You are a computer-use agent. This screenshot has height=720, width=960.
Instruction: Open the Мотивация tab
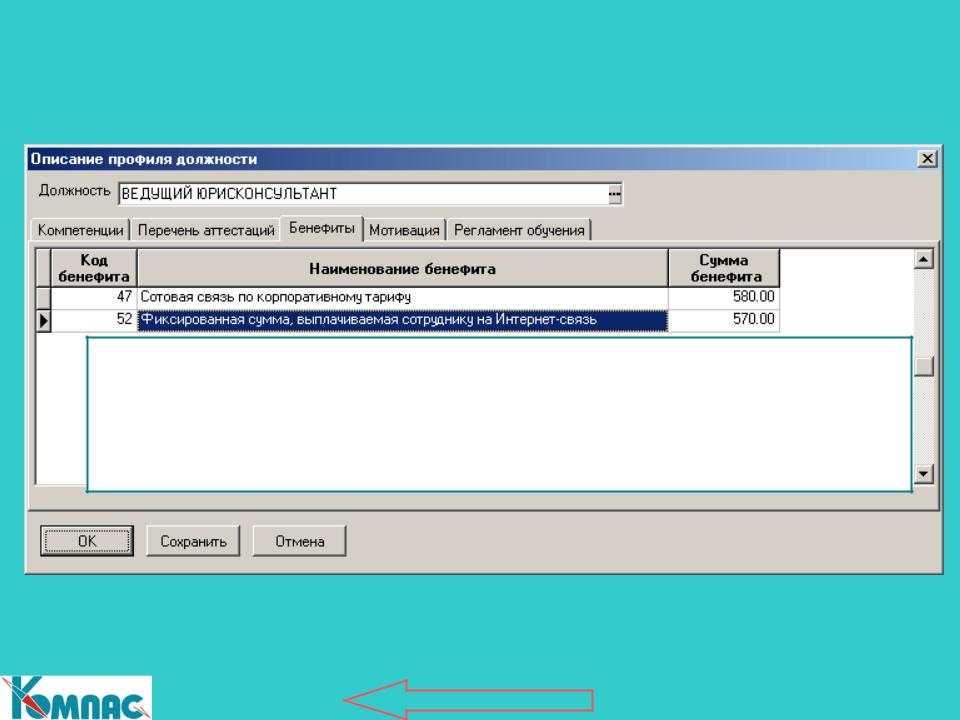404,230
